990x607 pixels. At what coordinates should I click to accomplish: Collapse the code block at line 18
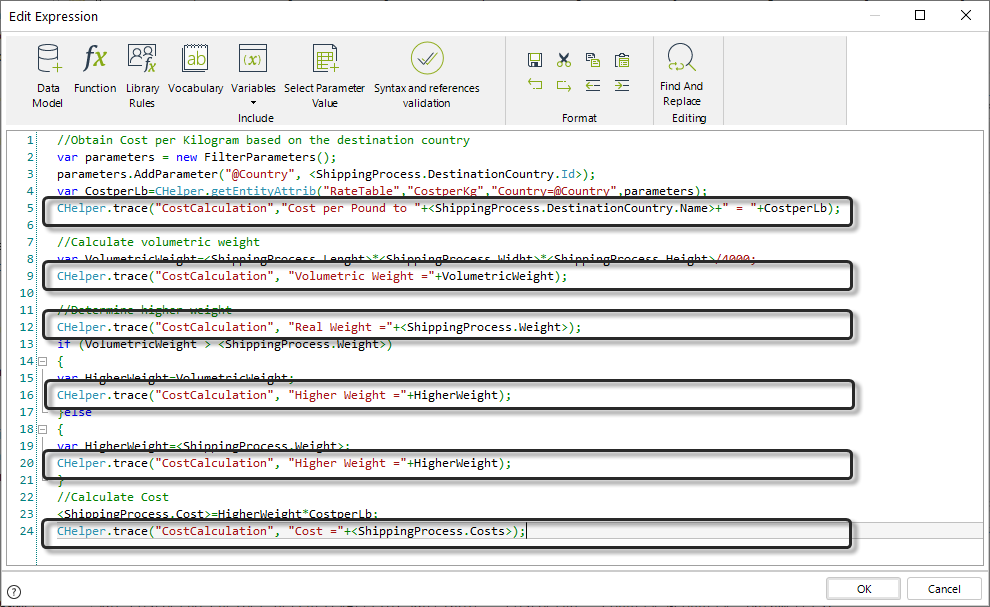(x=43, y=430)
